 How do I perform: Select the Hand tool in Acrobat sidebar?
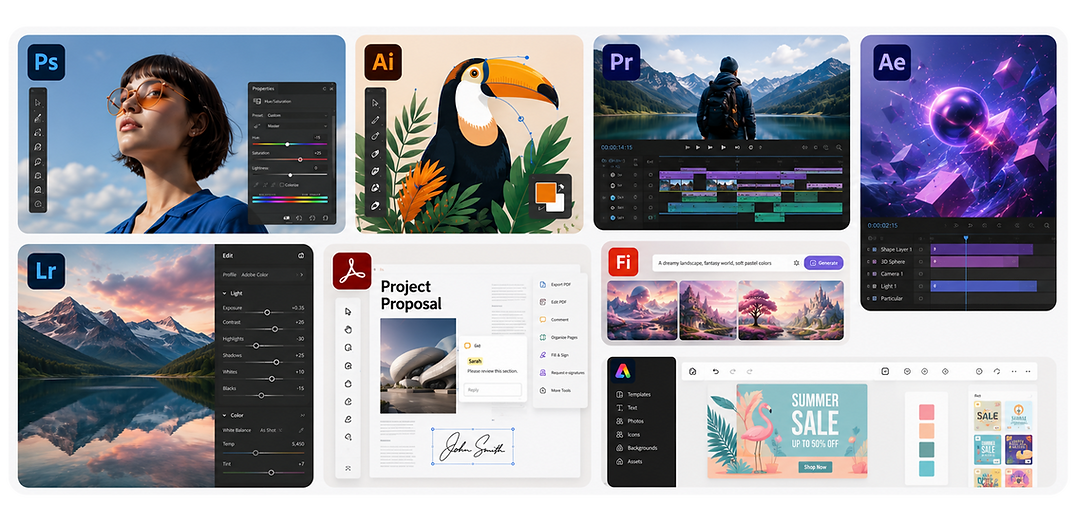tap(348, 330)
